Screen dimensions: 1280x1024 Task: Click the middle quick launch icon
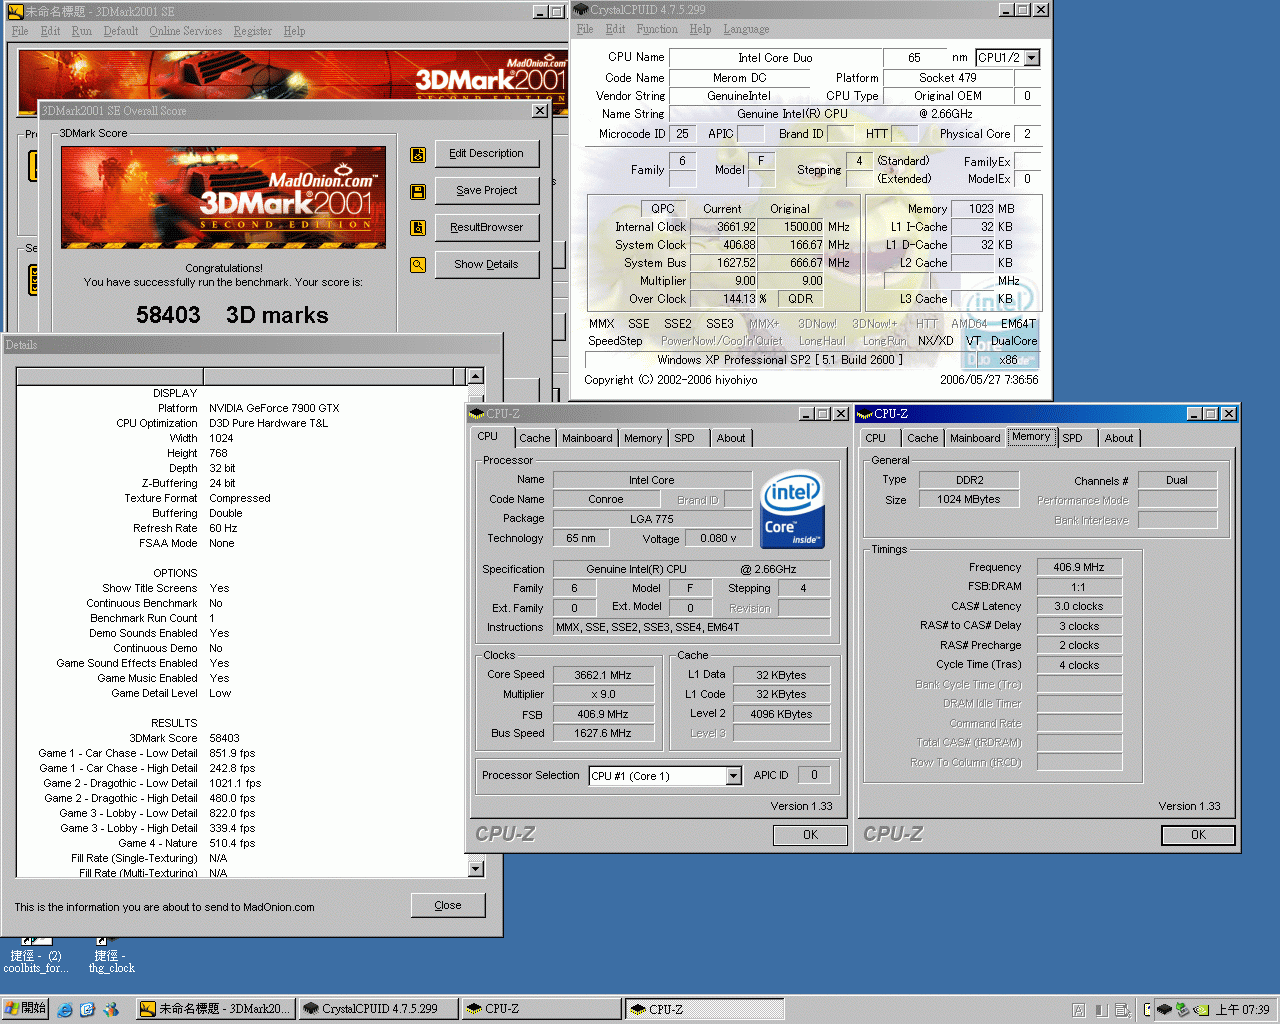[87, 1010]
